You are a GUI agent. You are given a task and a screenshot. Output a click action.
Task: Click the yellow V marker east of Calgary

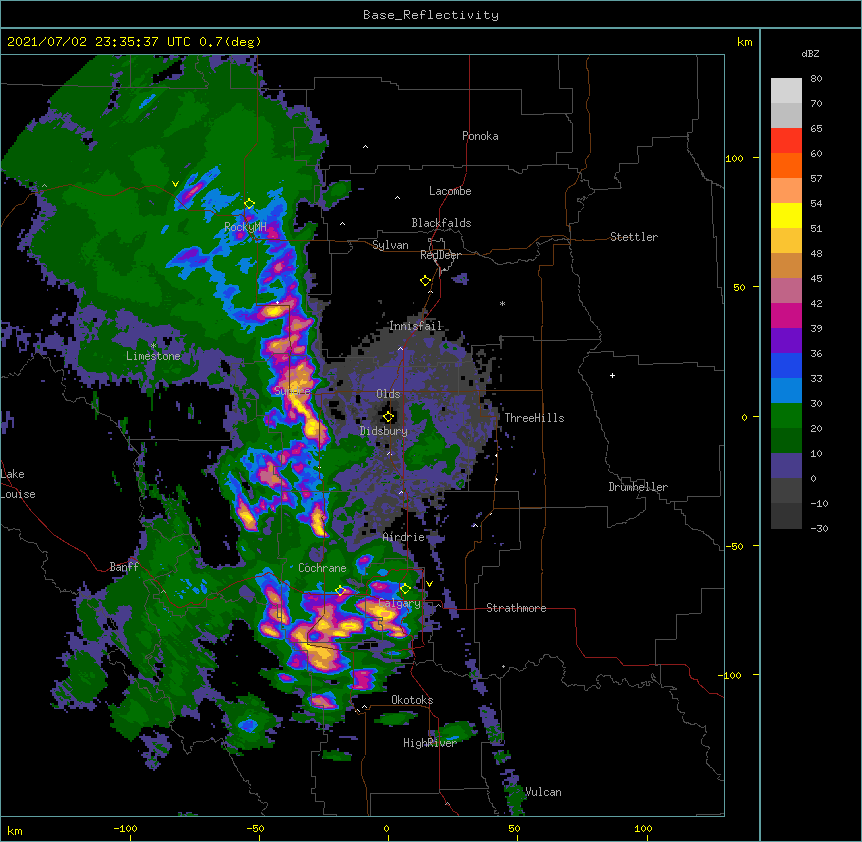click(x=429, y=584)
